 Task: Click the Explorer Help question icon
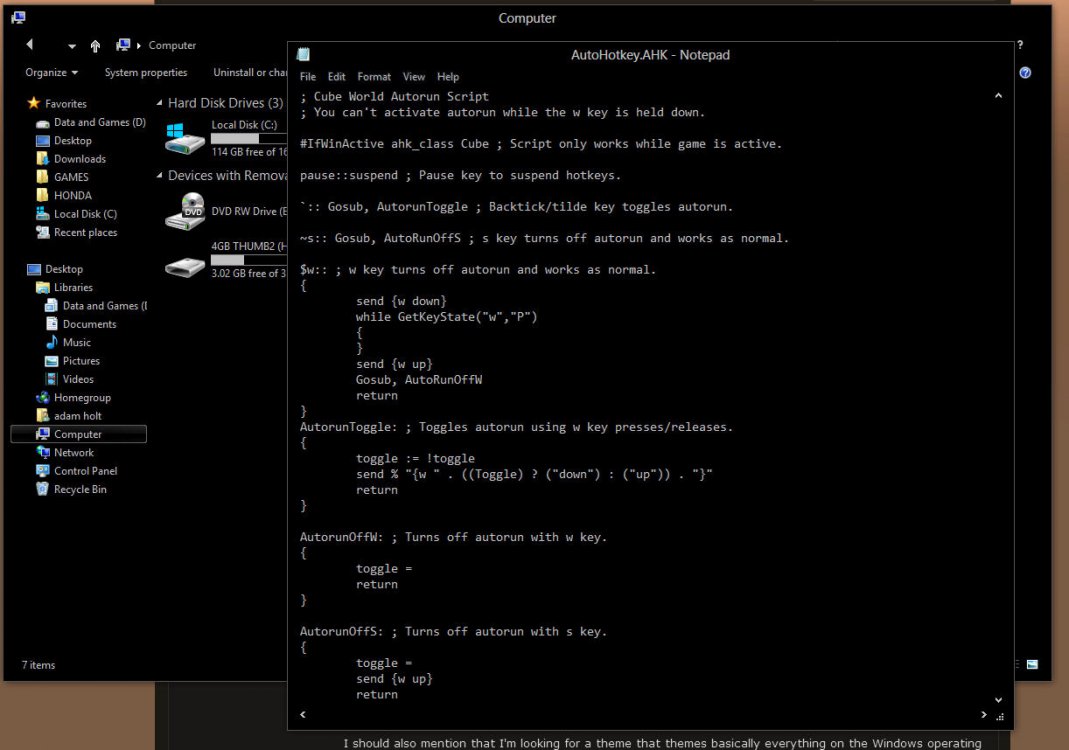[x=1025, y=72]
